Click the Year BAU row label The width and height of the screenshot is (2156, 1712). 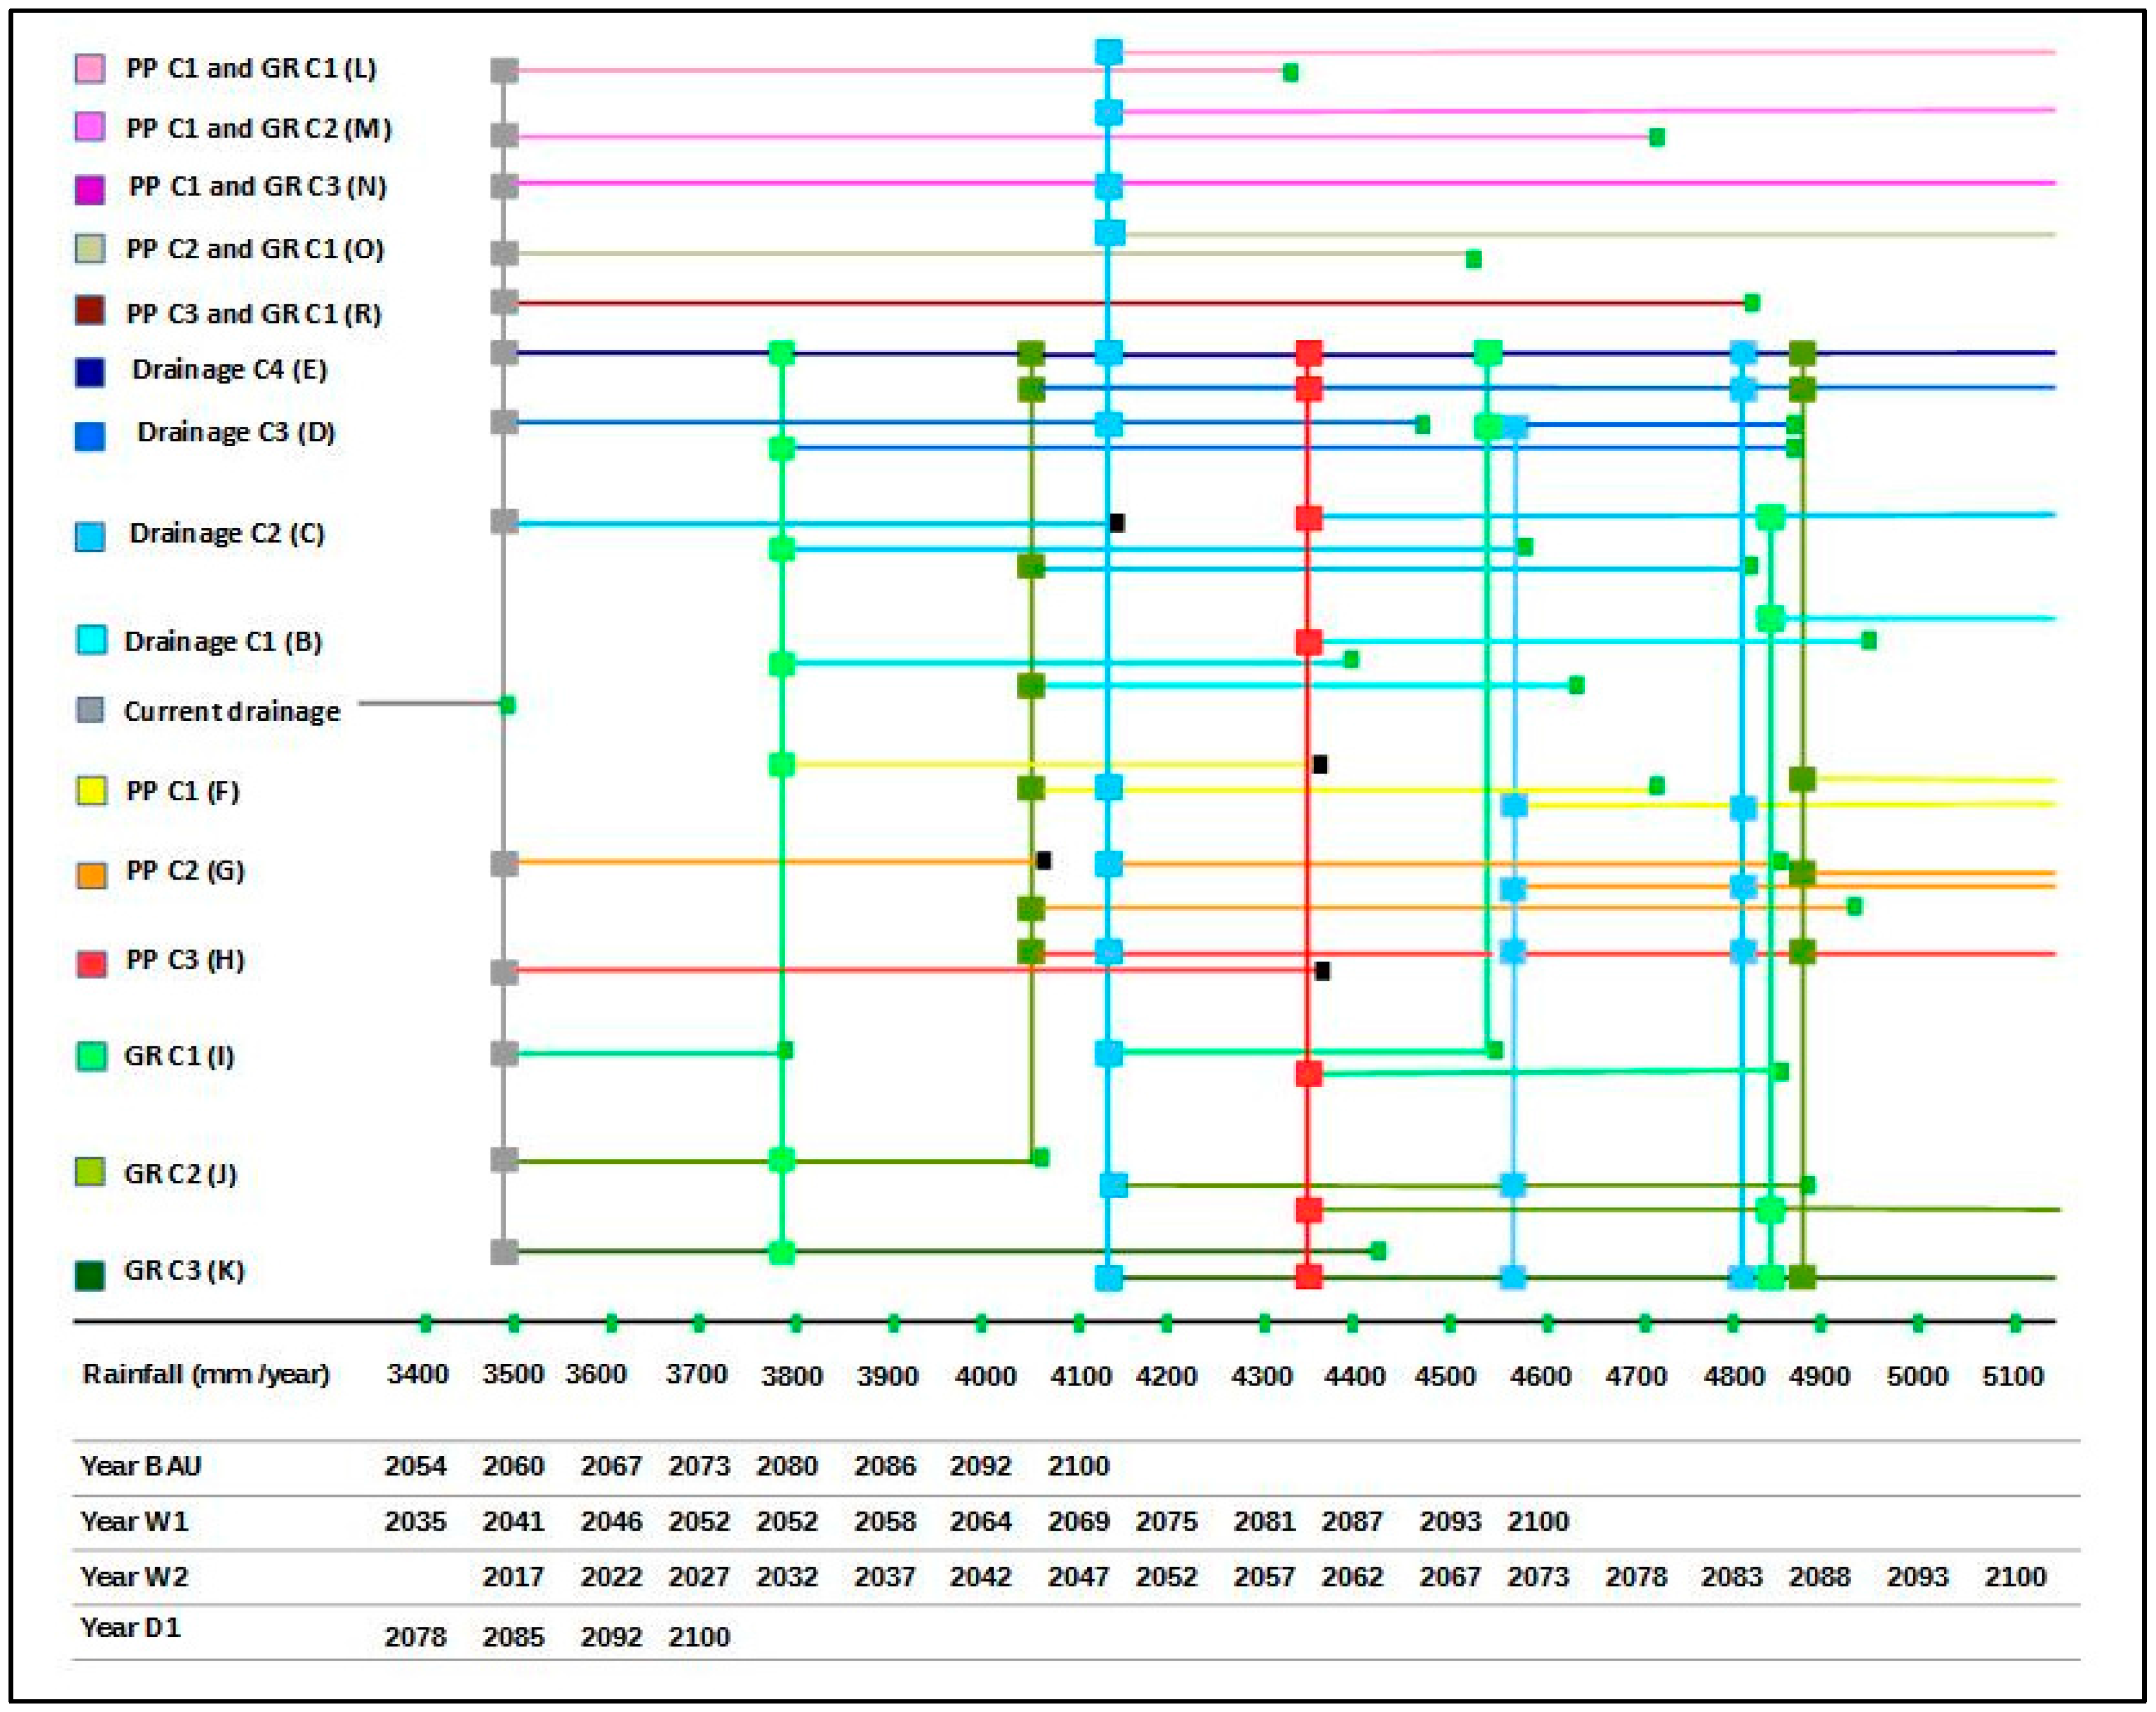tap(141, 1466)
